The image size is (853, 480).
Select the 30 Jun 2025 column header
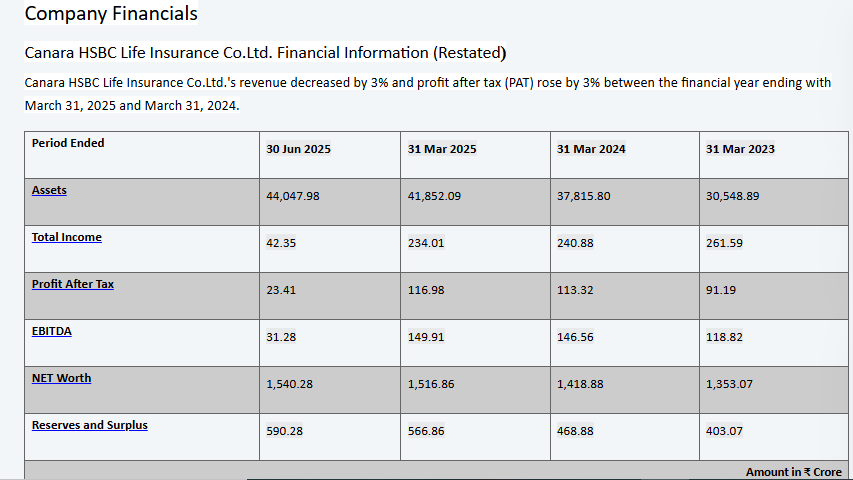[298, 149]
